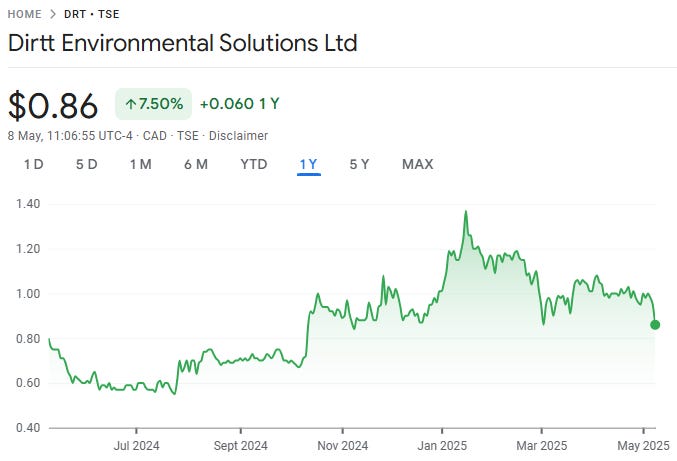Click the up arrow in percent badge
This screenshot has width=677, height=461.
point(130,104)
